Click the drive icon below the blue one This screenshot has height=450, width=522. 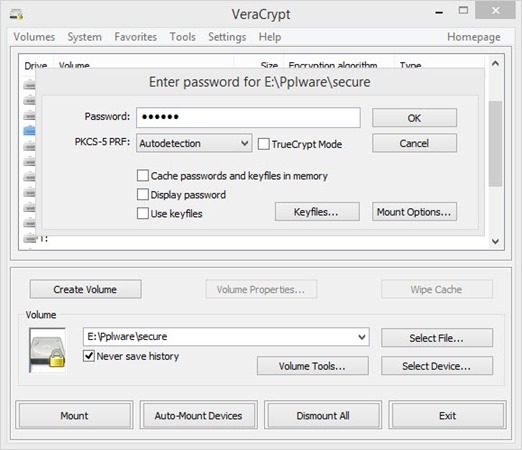(x=29, y=146)
